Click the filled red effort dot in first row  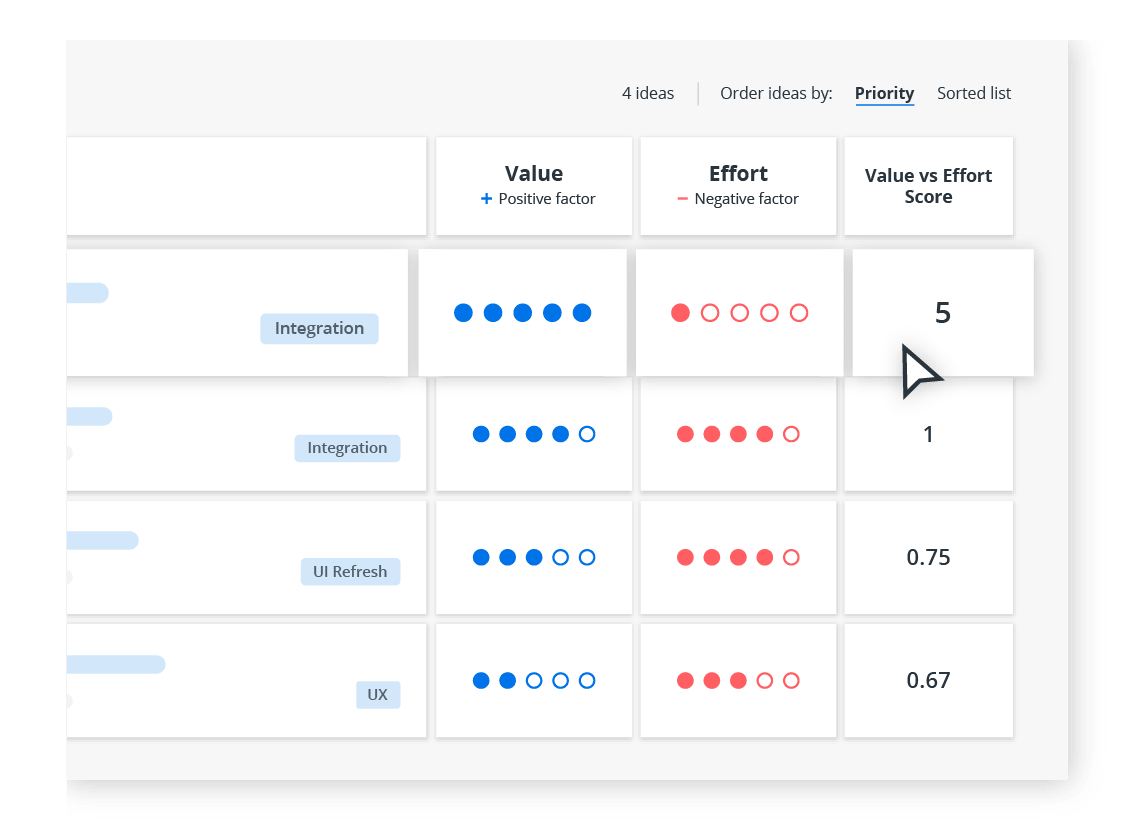680,313
